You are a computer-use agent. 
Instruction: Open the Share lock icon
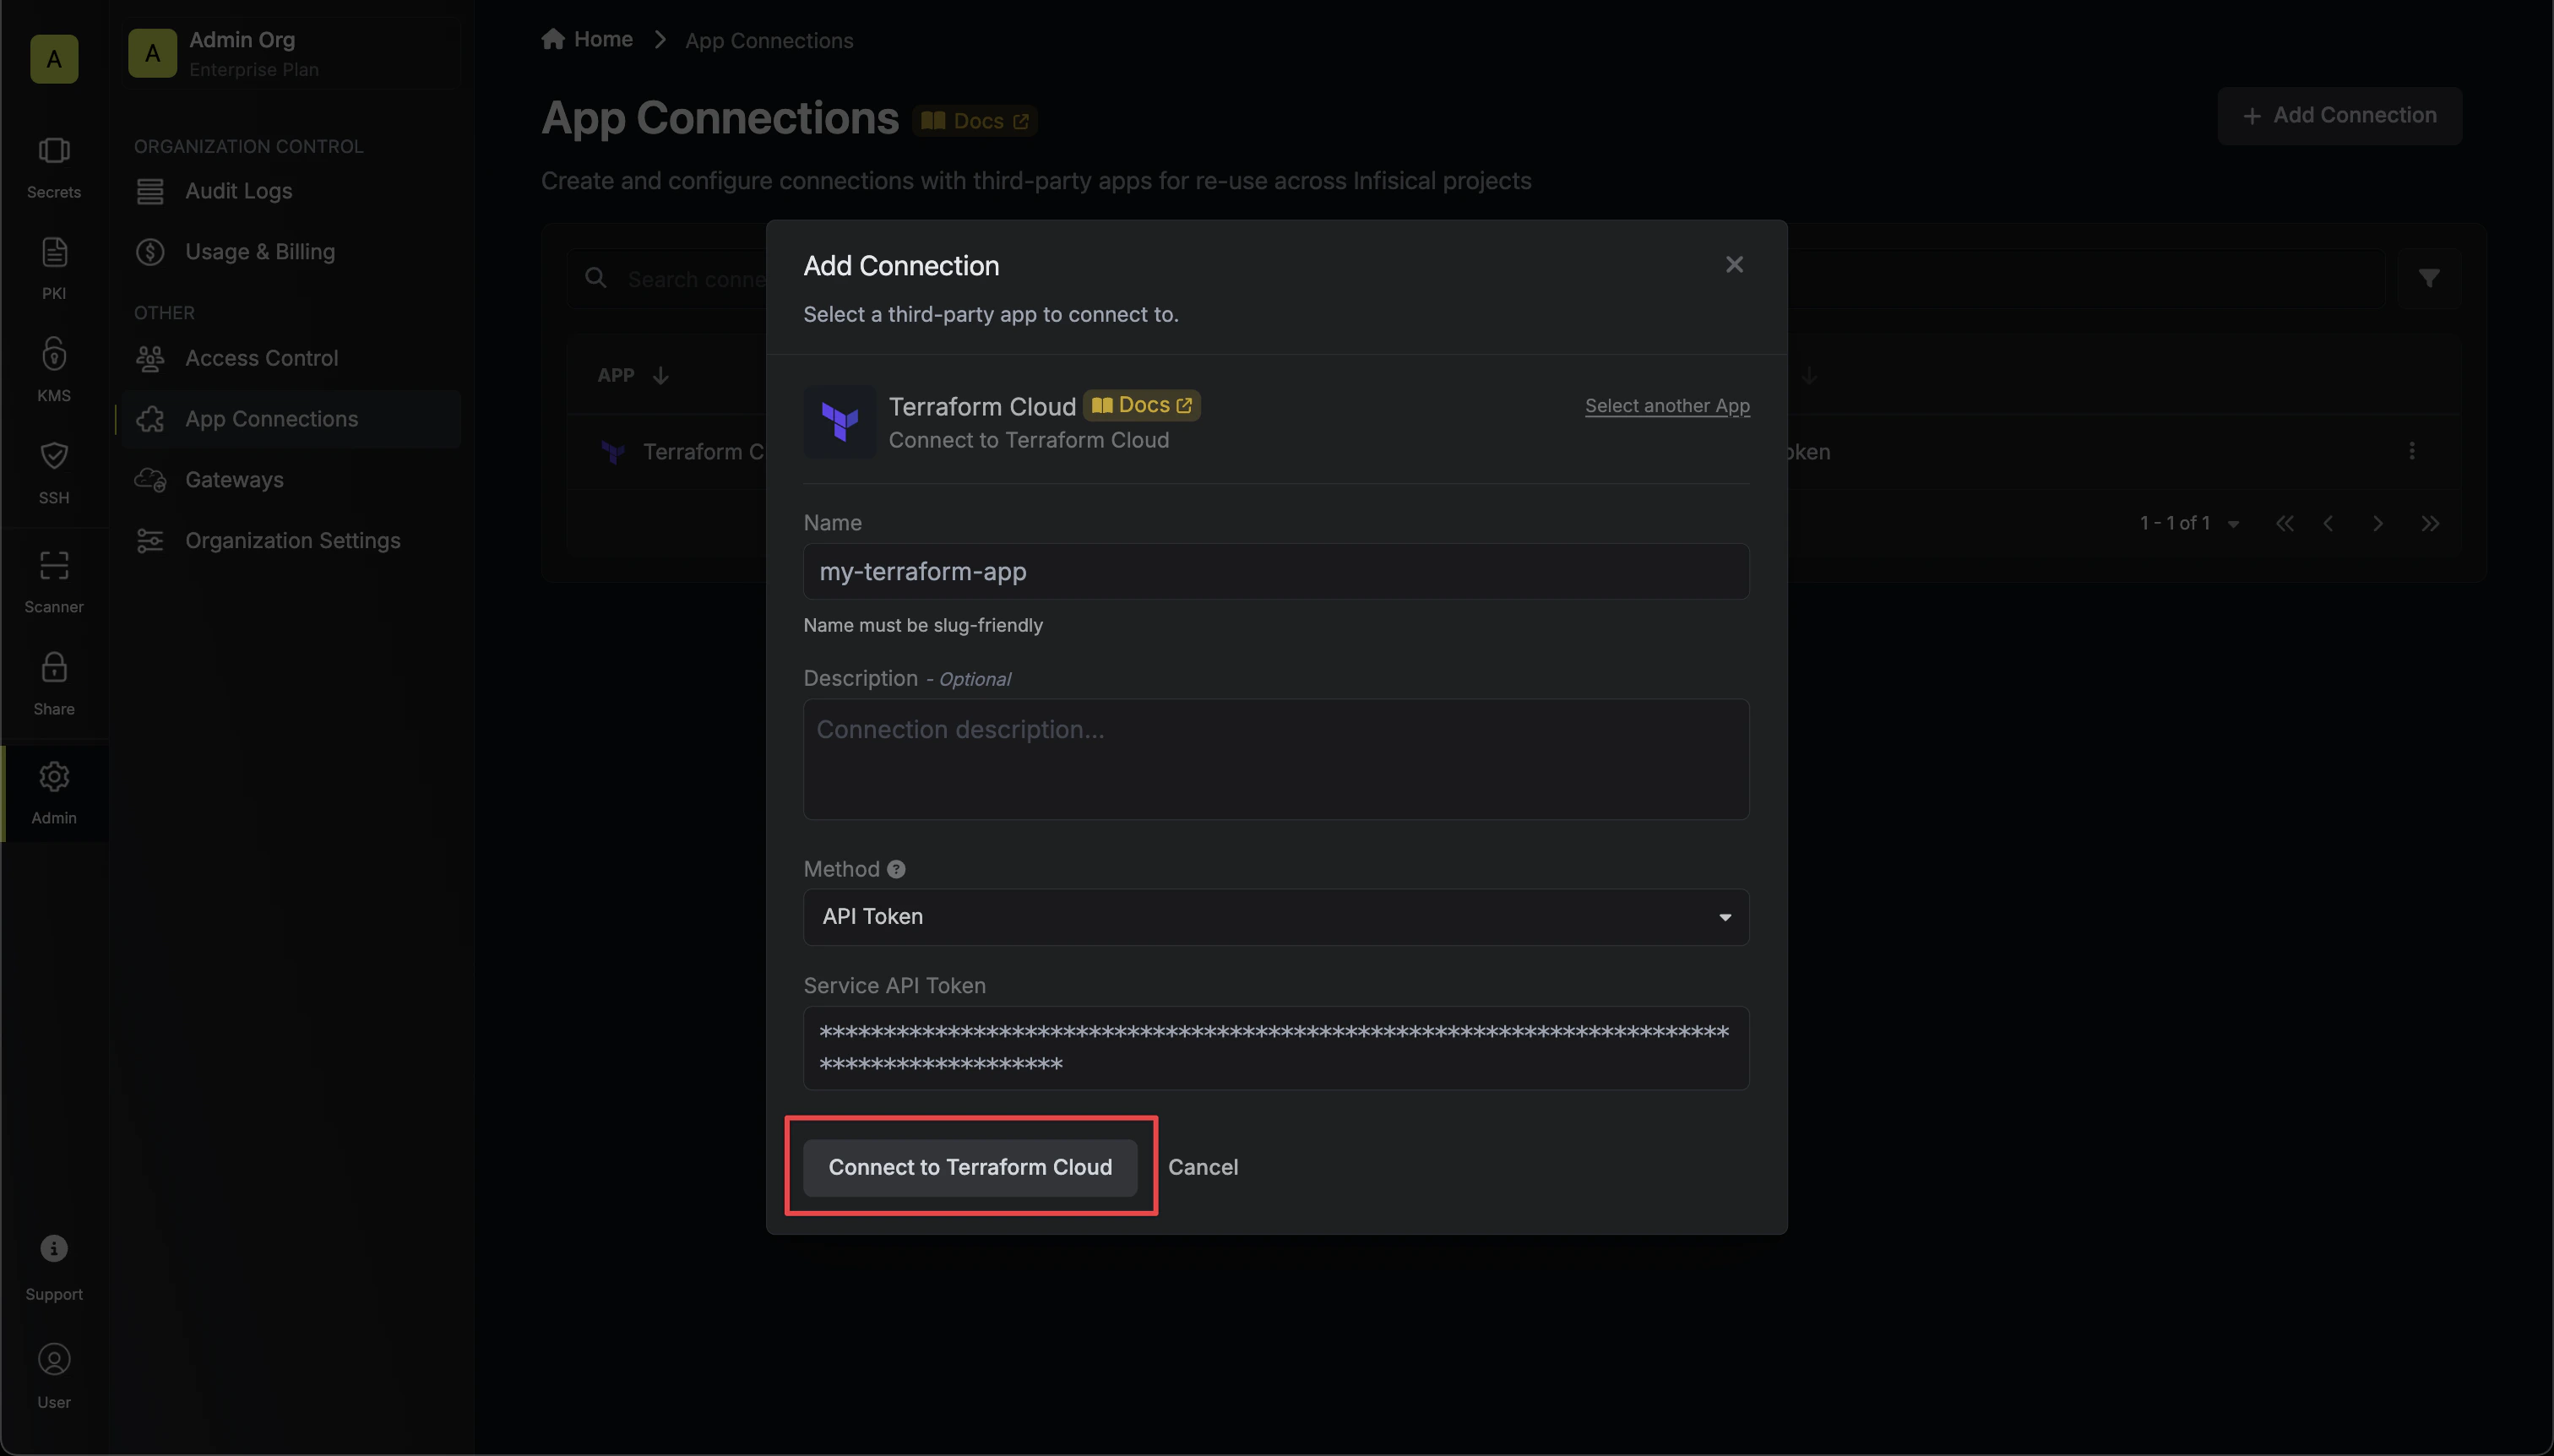point(54,667)
